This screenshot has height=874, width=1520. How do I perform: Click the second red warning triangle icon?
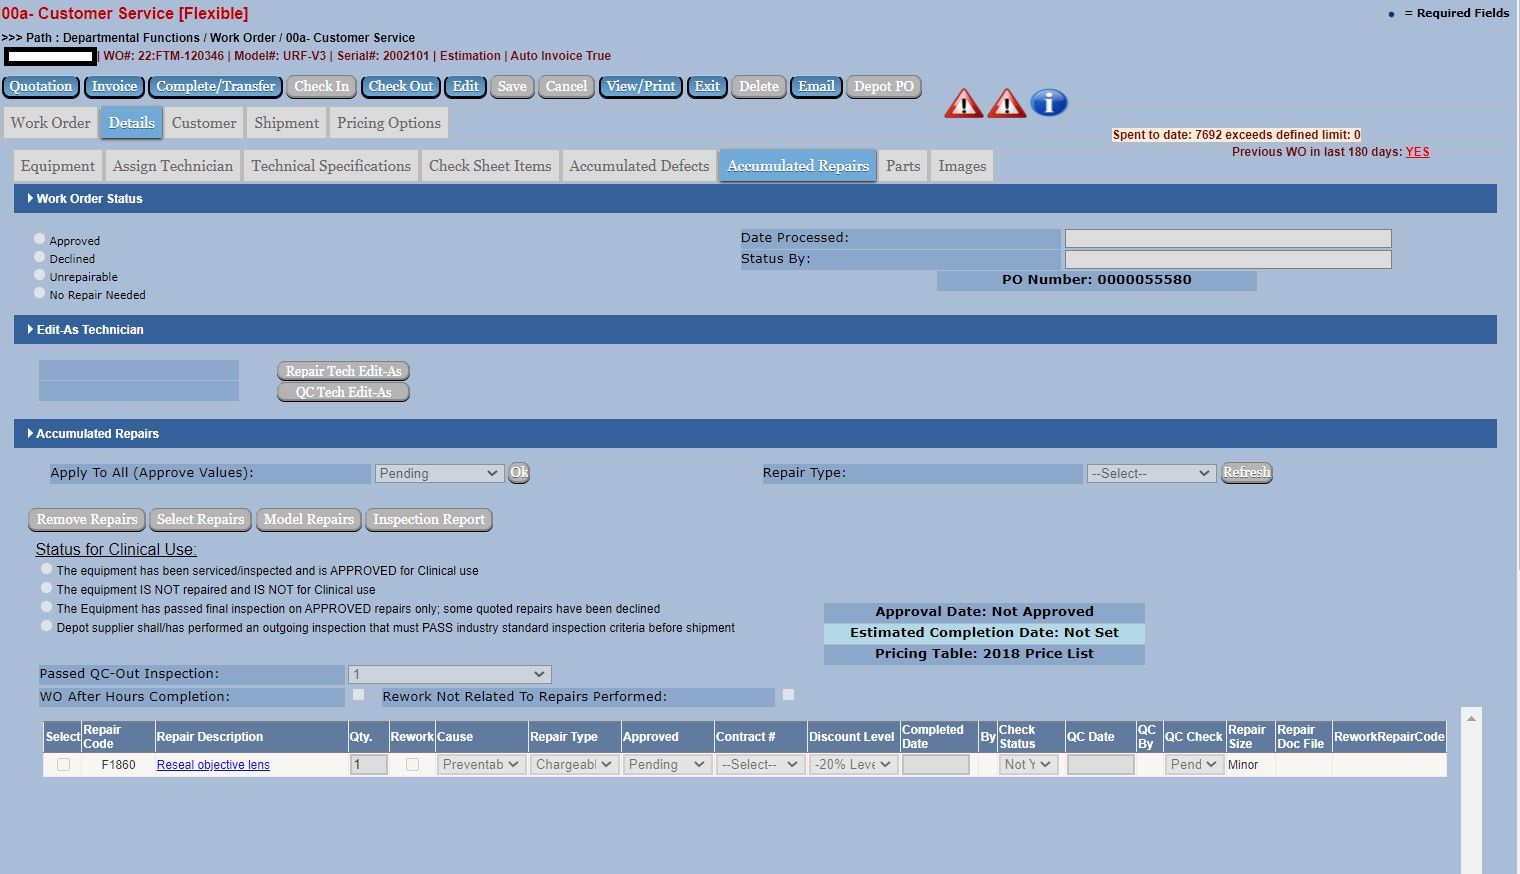(x=1006, y=103)
